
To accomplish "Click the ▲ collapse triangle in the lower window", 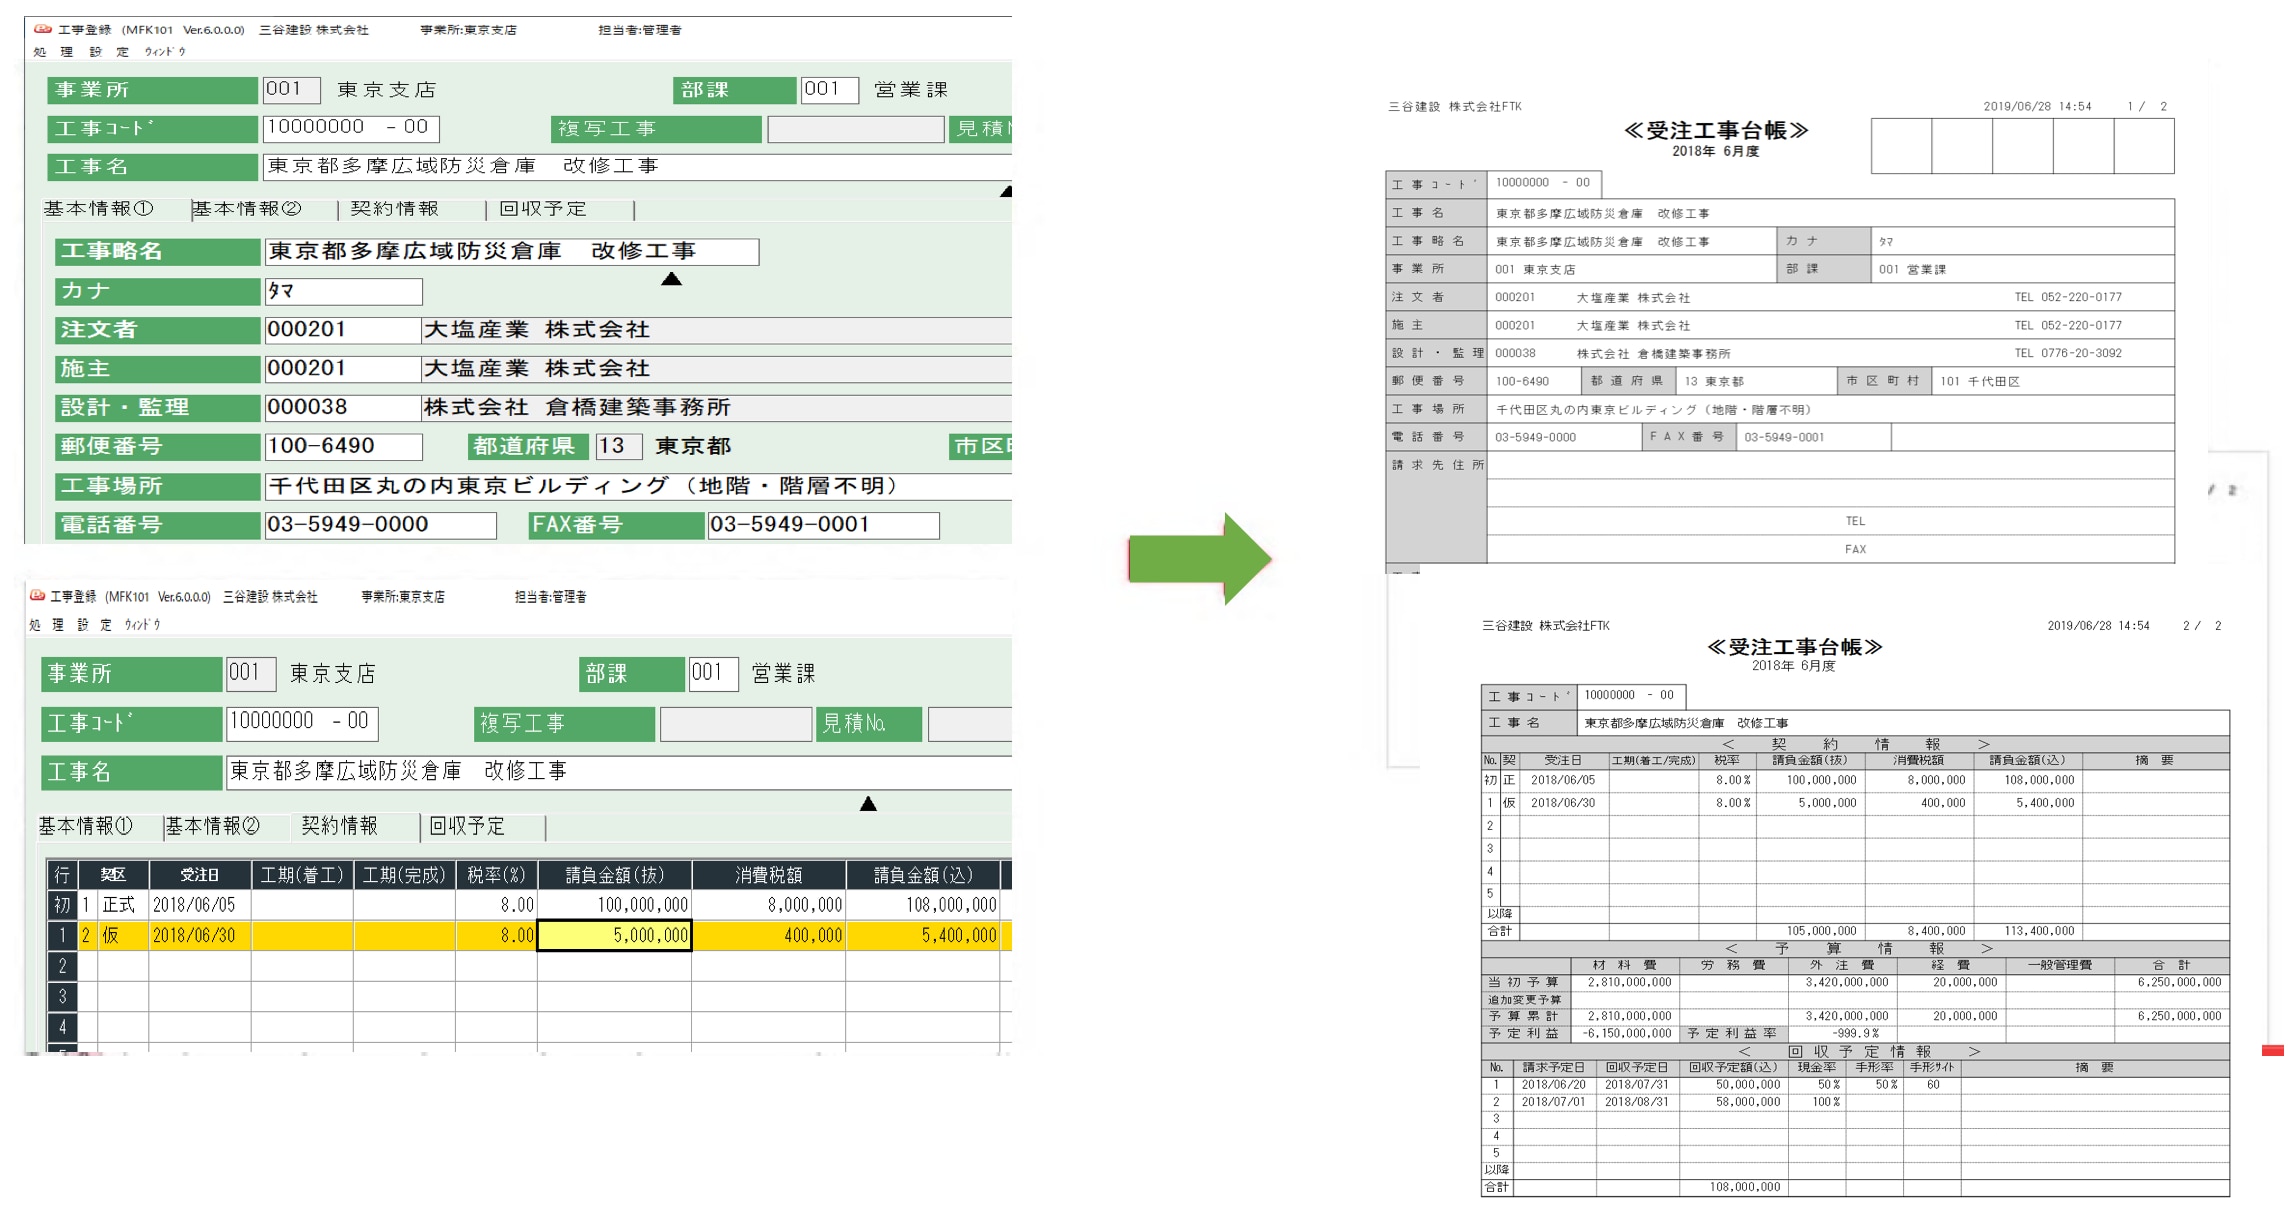I will click(x=866, y=802).
